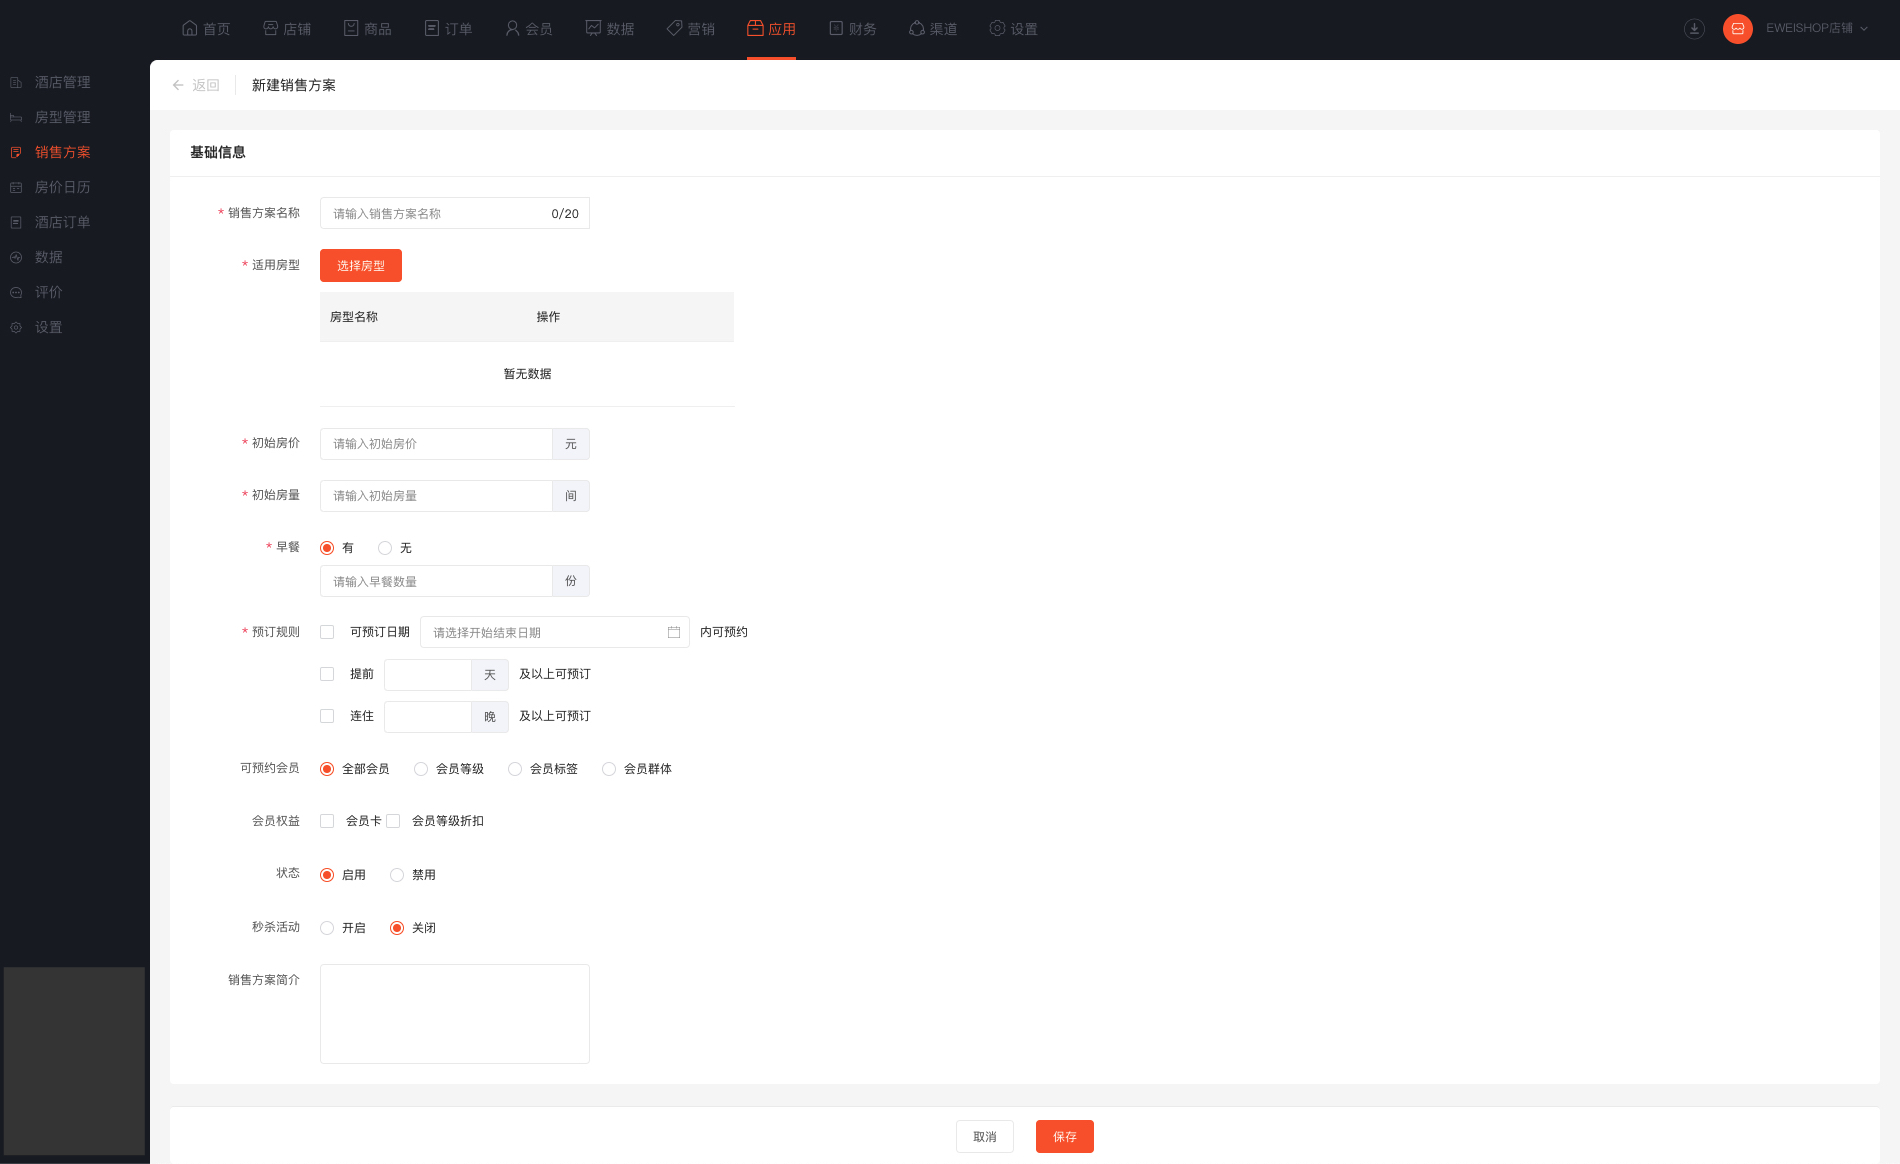Set status to 启用
The height and width of the screenshot is (1164, 1900).
pos(327,875)
